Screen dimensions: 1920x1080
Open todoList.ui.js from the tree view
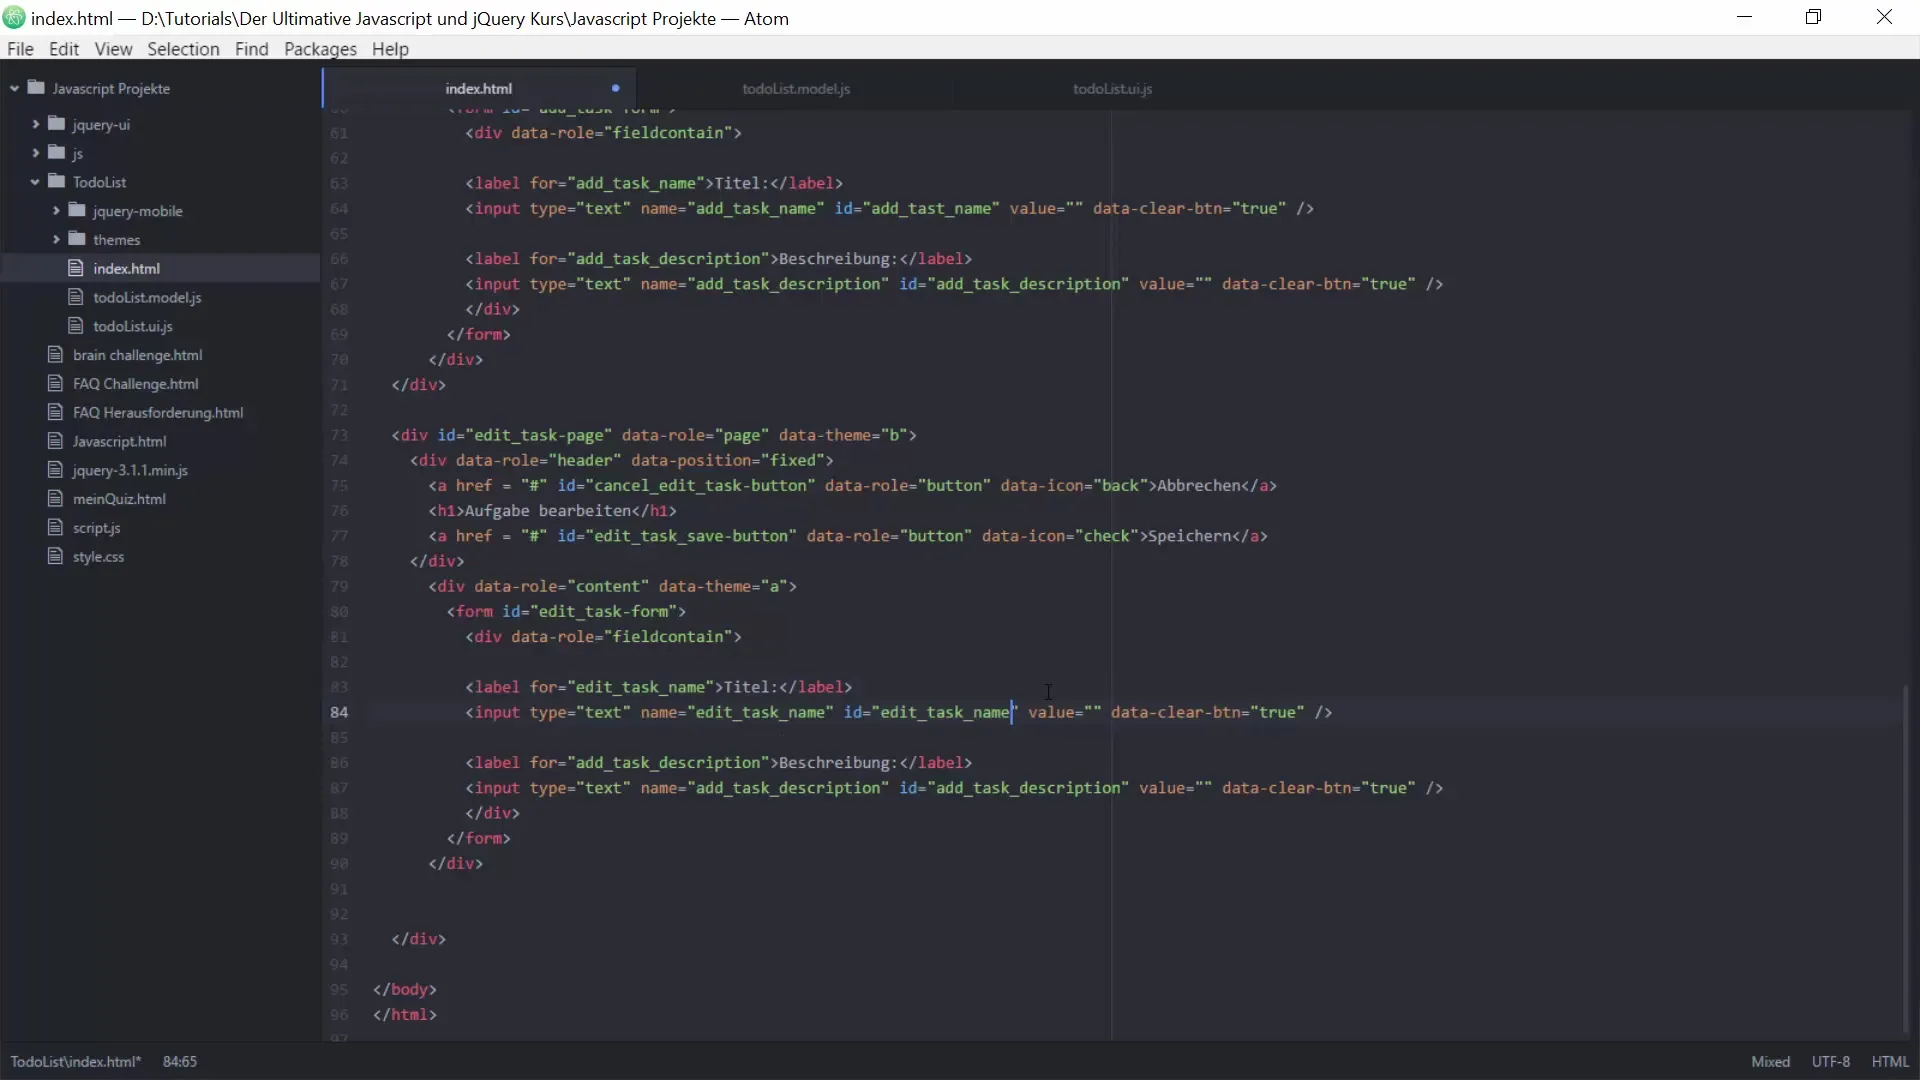pos(133,326)
